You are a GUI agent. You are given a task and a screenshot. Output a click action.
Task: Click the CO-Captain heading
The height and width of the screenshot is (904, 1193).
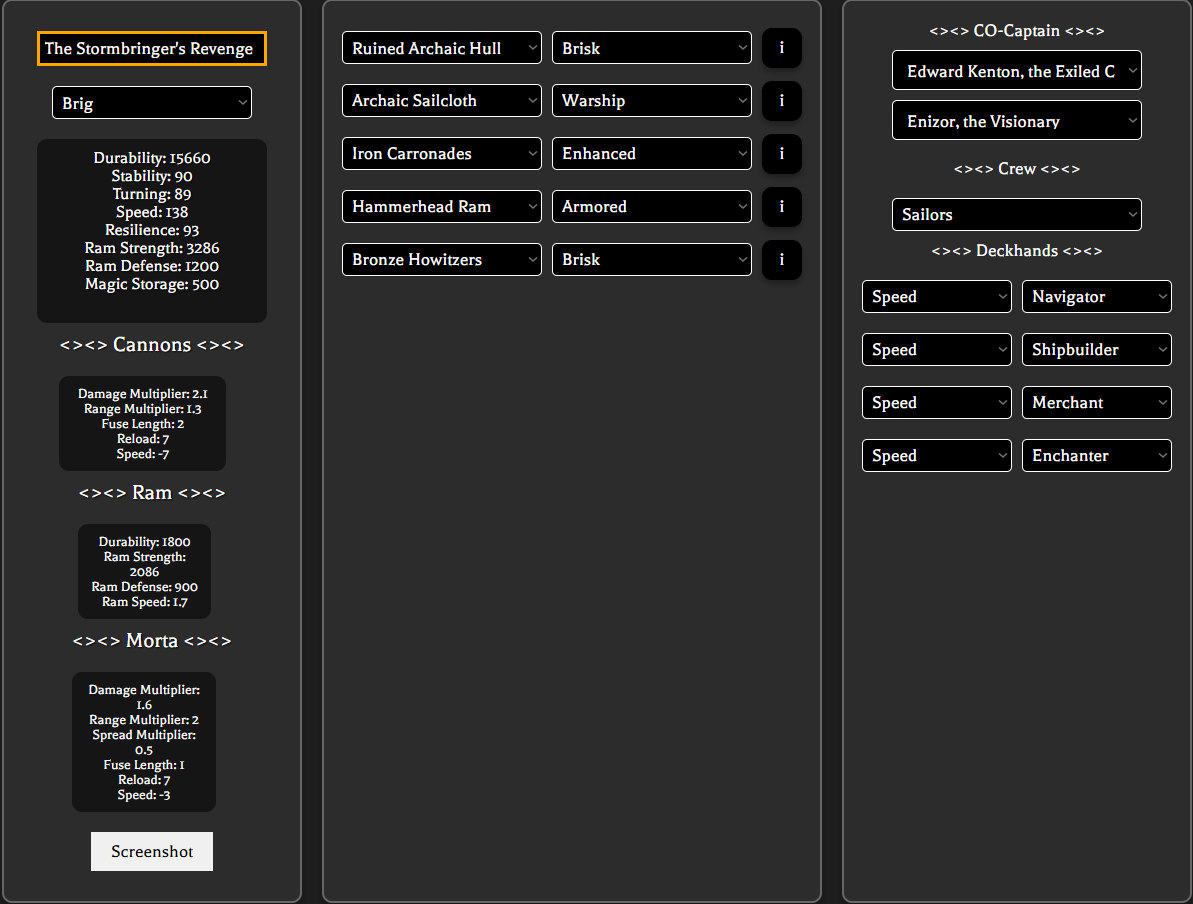pyautogui.click(x=1017, y=30)
